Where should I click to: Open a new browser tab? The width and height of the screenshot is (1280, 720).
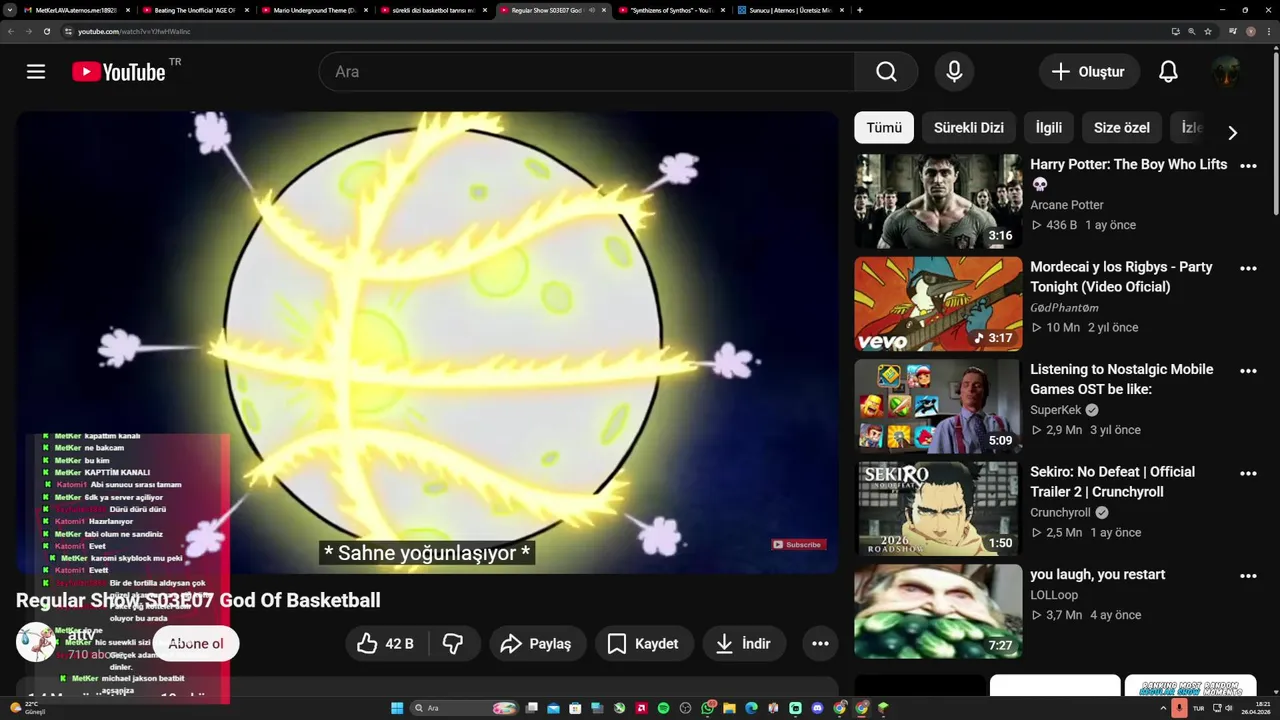(x=860, y=10)
